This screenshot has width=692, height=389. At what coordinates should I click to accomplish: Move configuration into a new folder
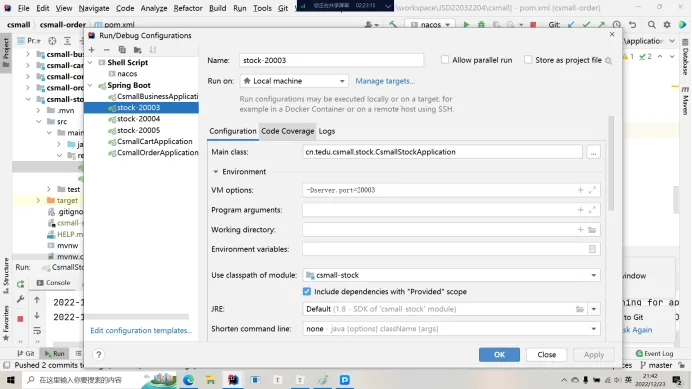click(x=138, y=50)
